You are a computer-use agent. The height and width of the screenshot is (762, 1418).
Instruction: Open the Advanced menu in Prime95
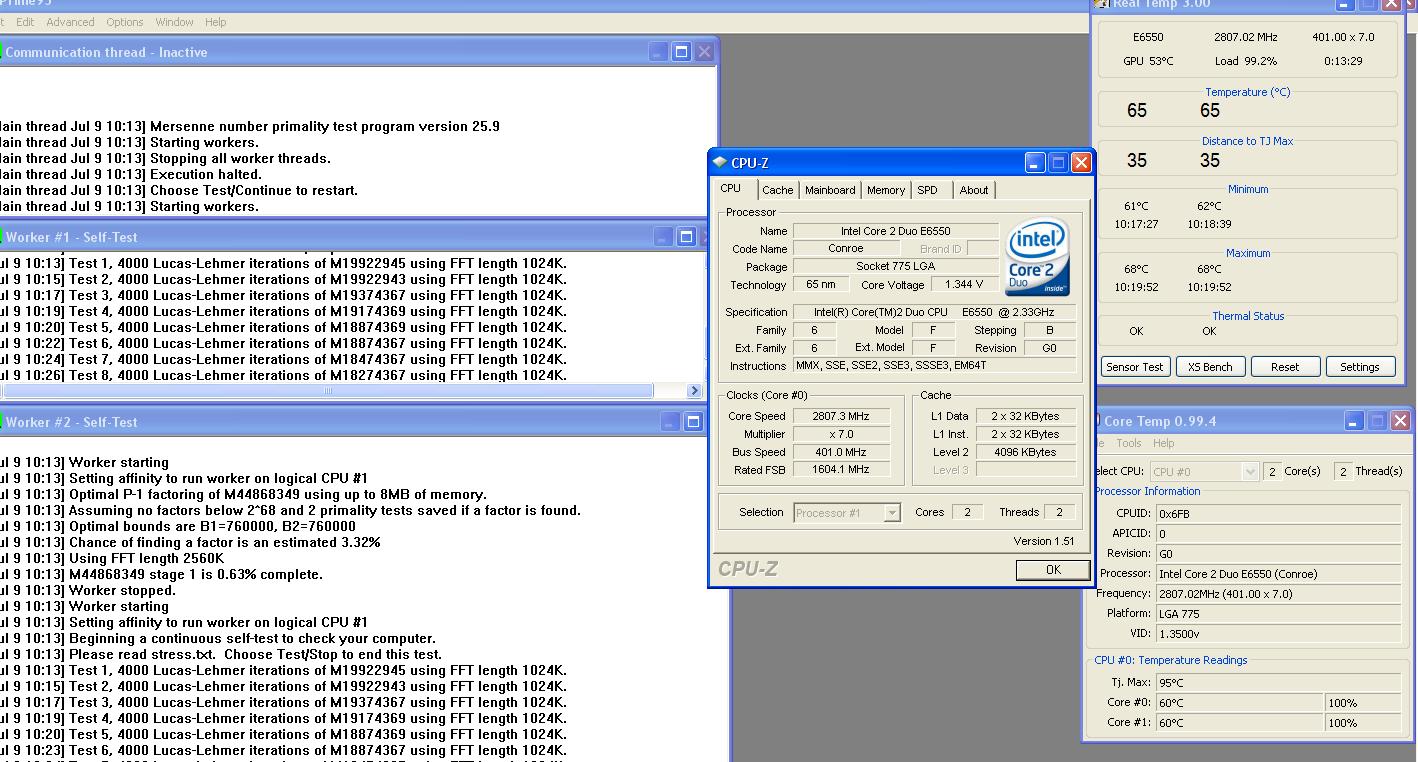[x=70, y=22]
